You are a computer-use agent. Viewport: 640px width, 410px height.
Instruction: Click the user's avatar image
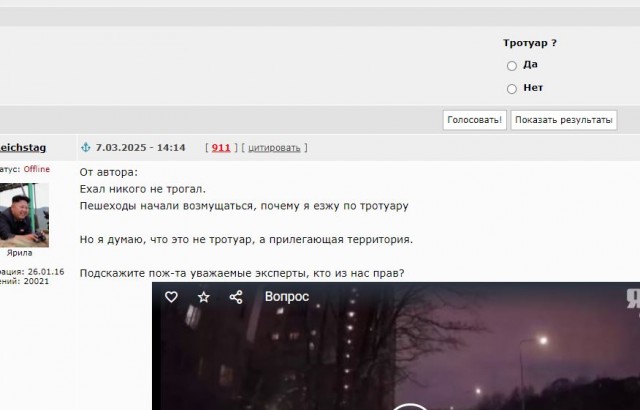pyautogui.click(x=24, y=215)
